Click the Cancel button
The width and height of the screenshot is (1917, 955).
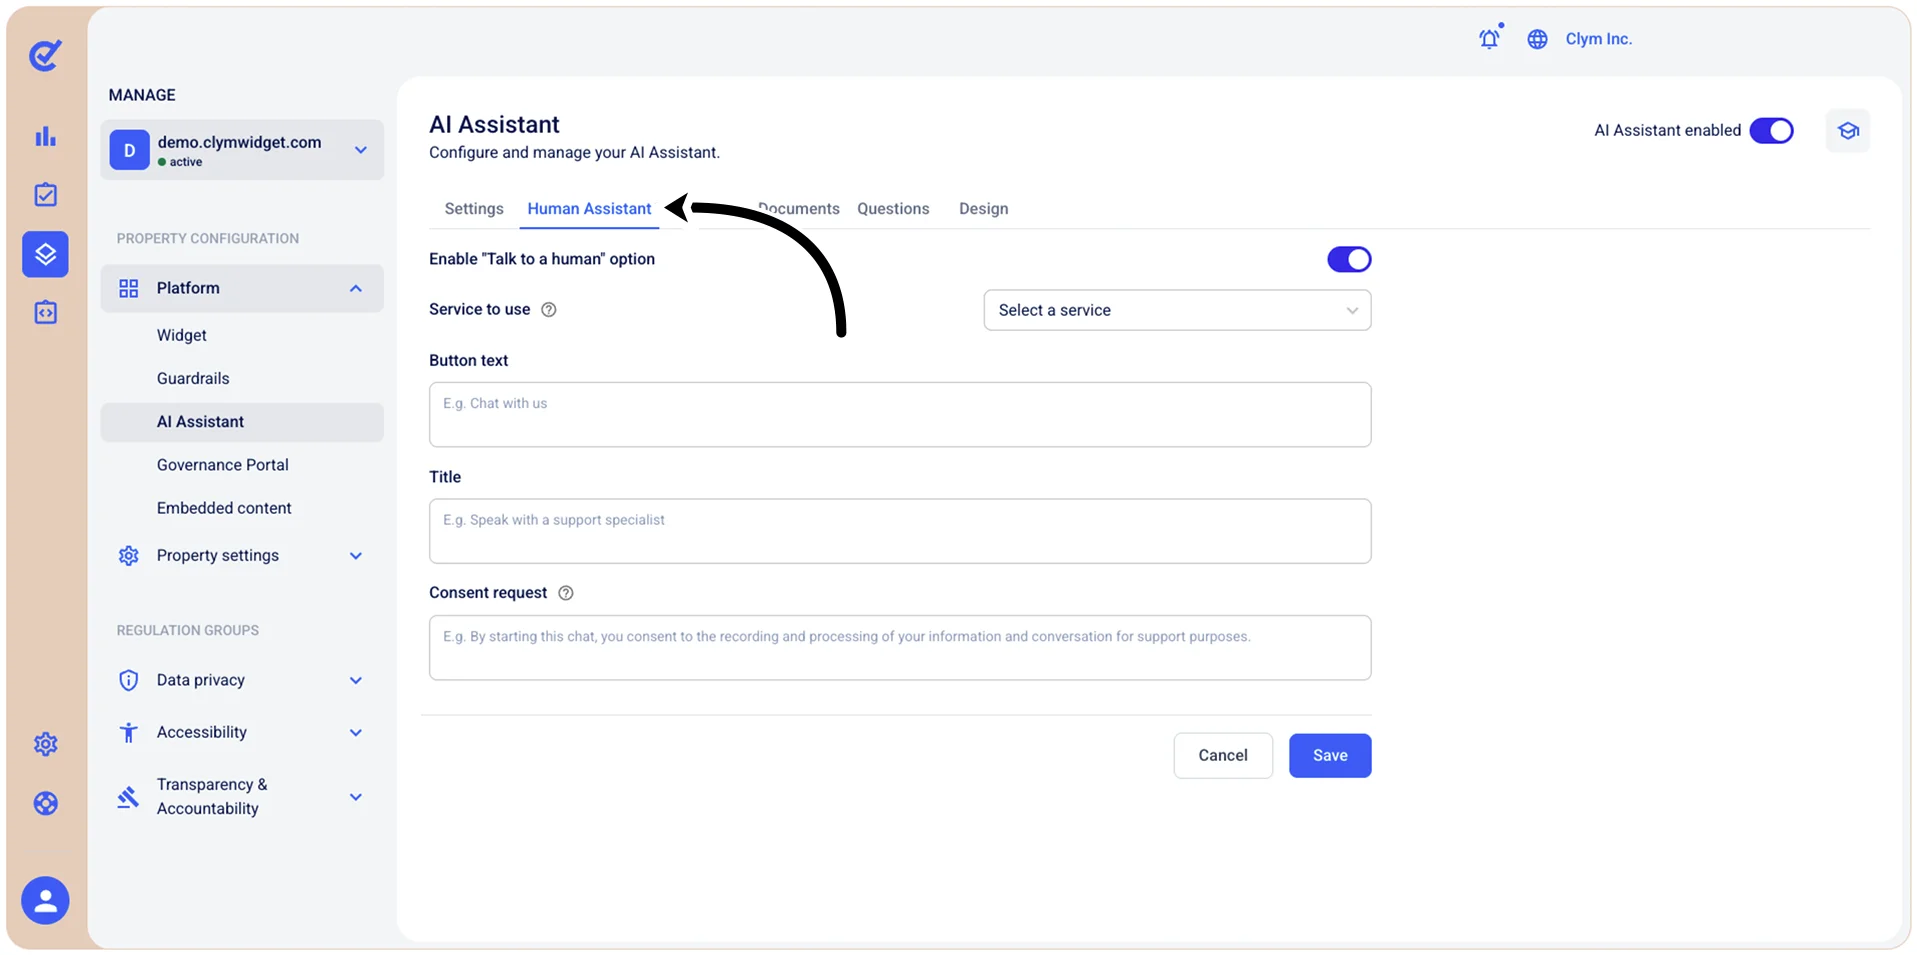1223,756
